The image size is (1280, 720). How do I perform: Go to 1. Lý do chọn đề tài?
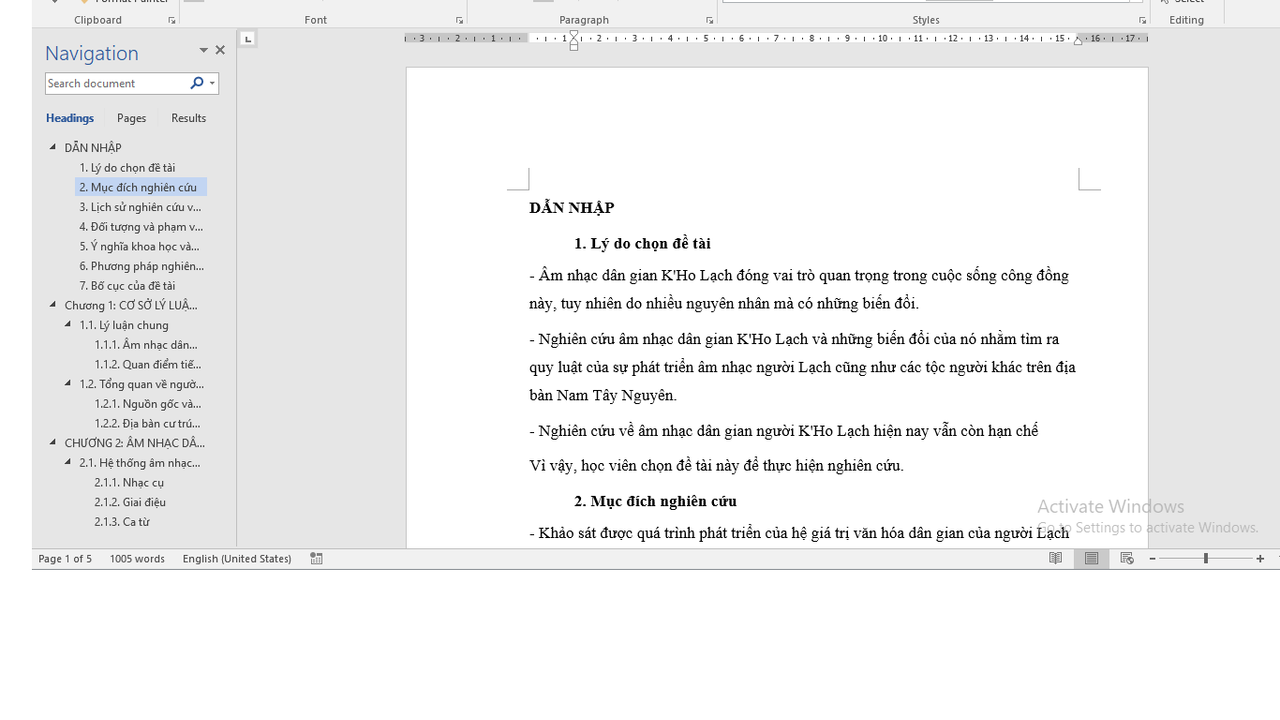pyautogui.click(x=127, y=168)
